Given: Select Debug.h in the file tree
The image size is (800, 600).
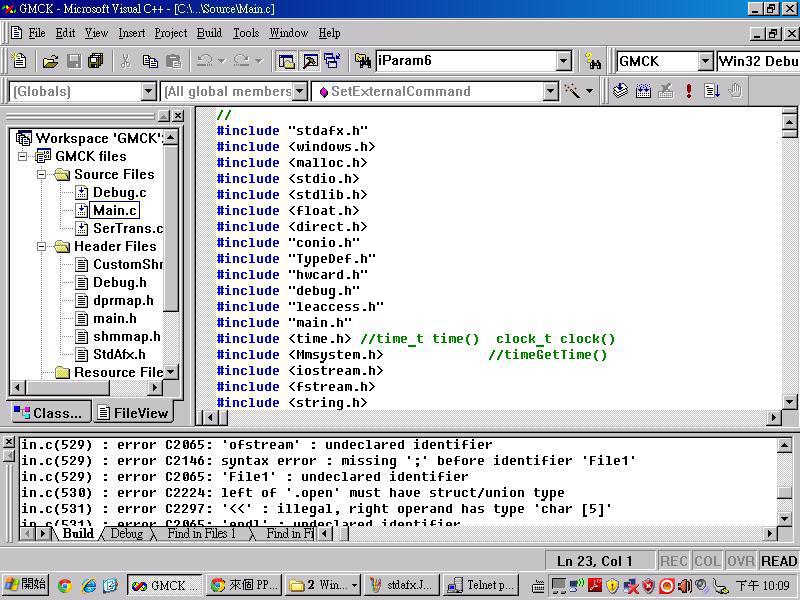Looking at the screenshot, I should (119, 282).
